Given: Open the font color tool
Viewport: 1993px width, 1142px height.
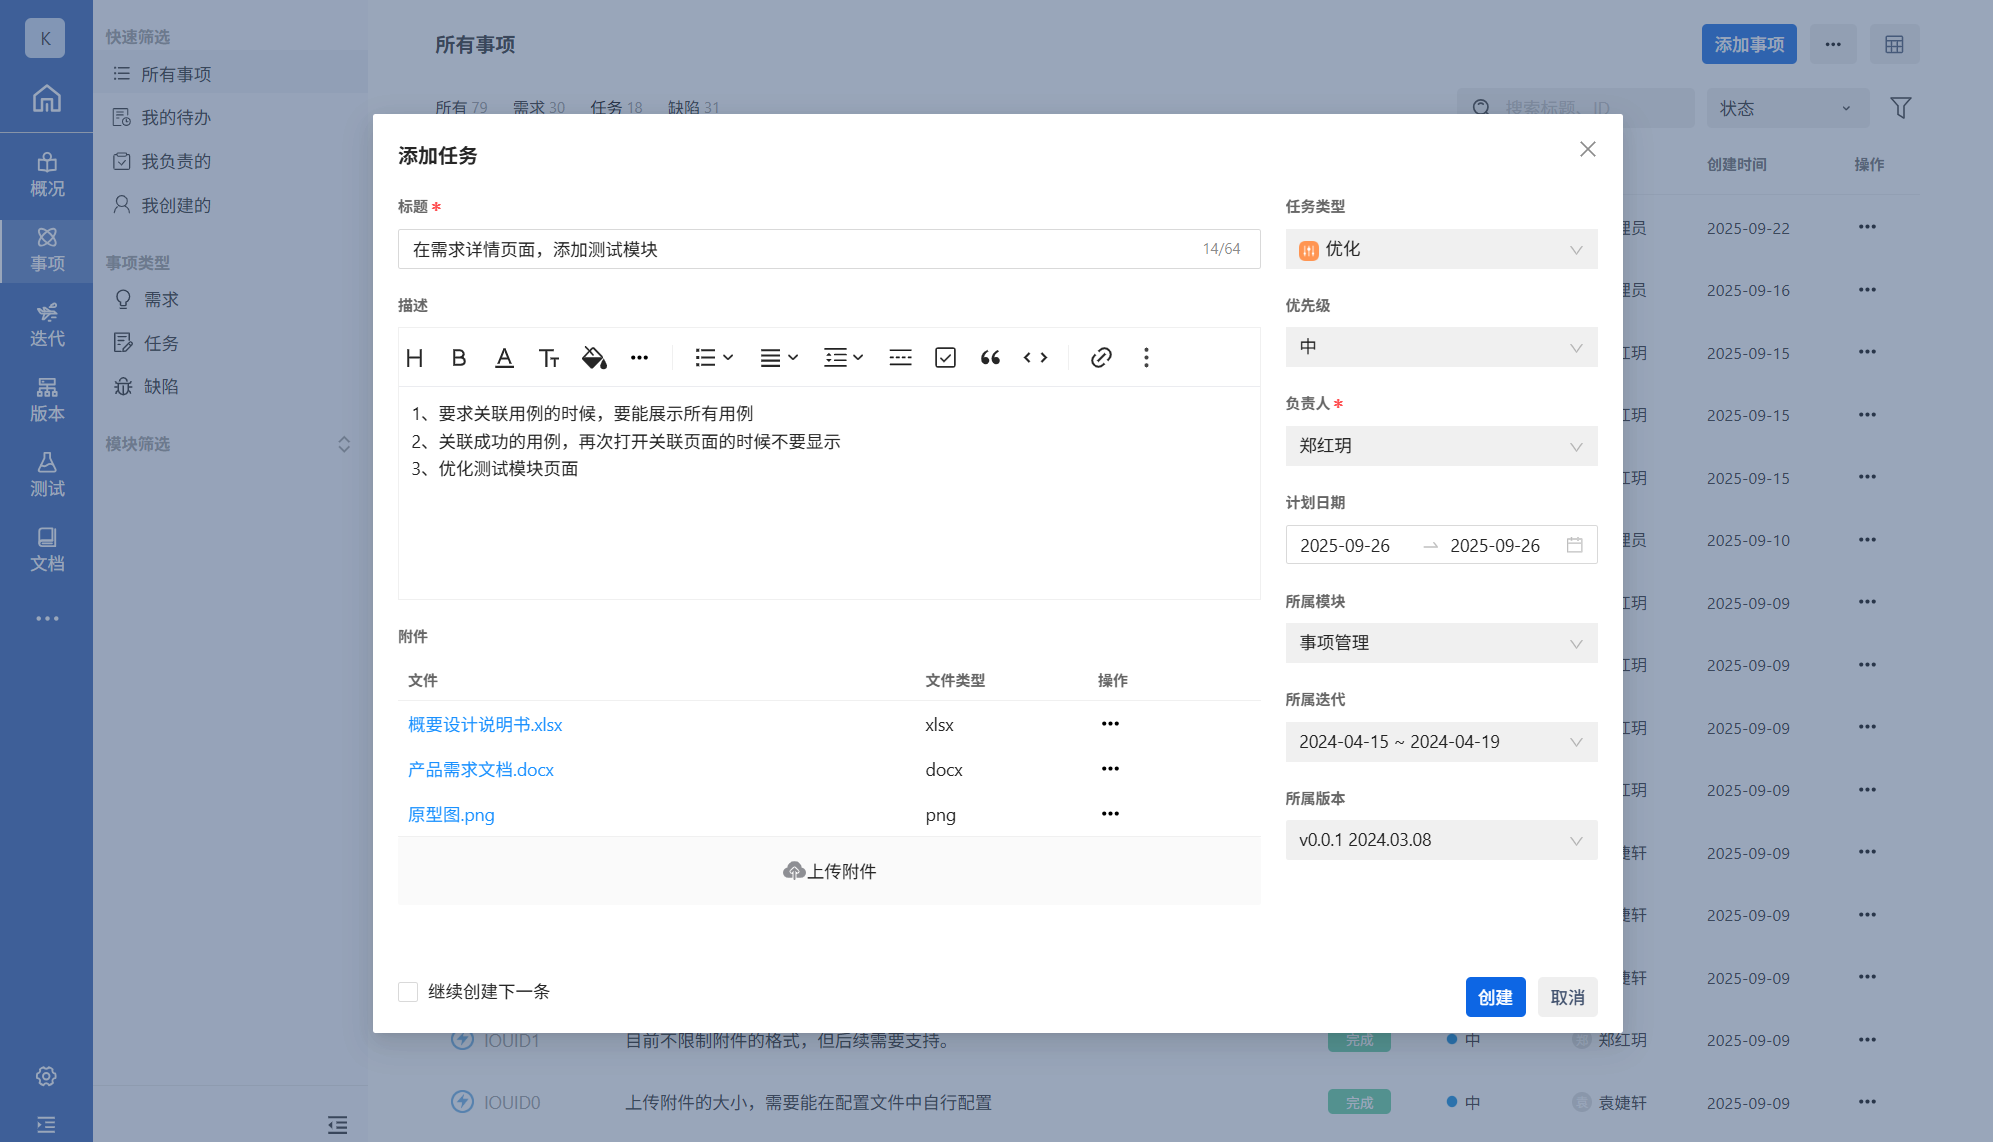Looking at the screenshot, I should coord(504,358).
